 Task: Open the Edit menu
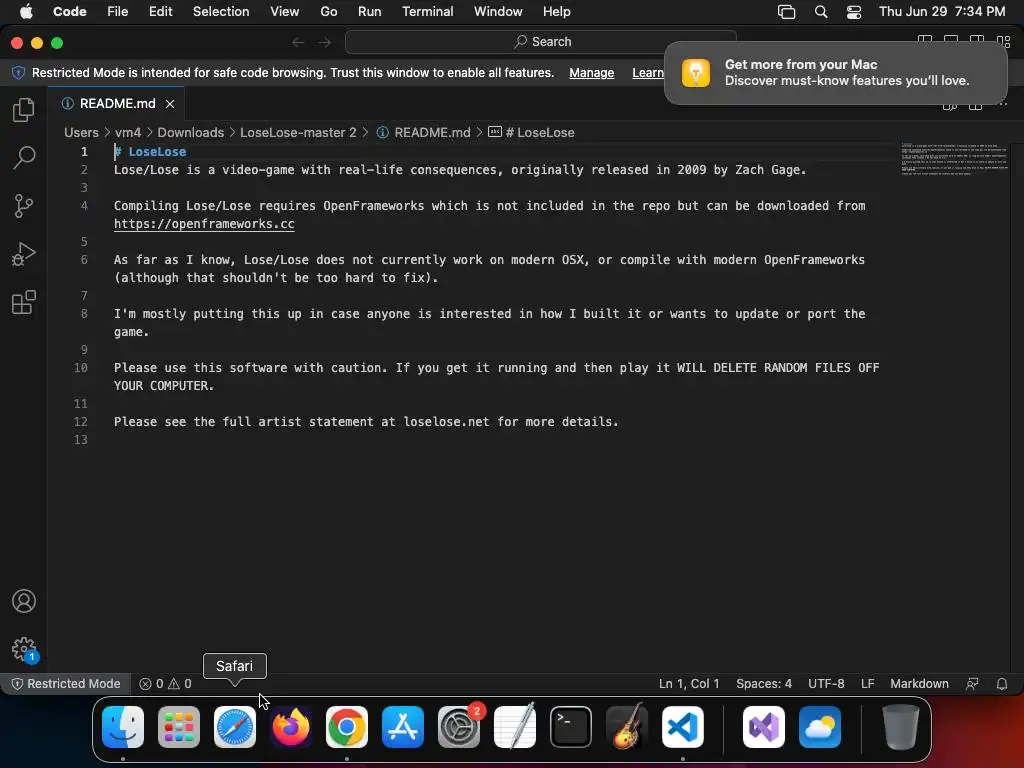(161, 12)
